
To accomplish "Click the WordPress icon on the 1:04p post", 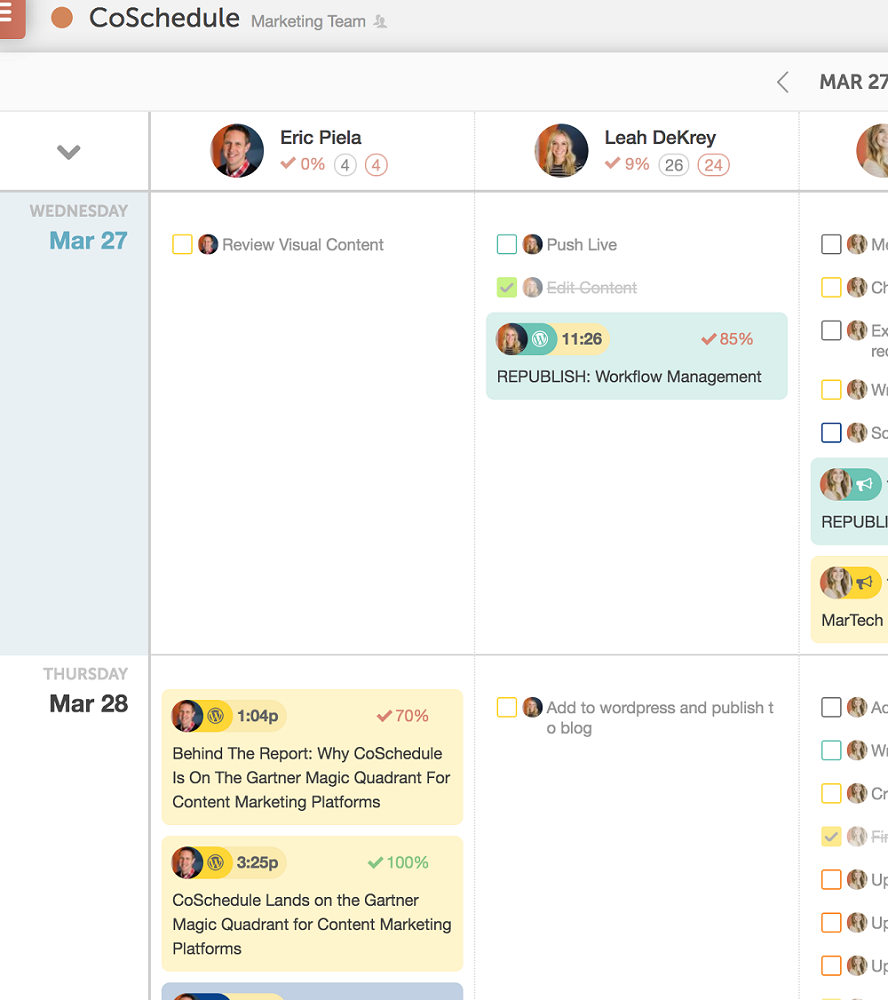I will (216, 716).
